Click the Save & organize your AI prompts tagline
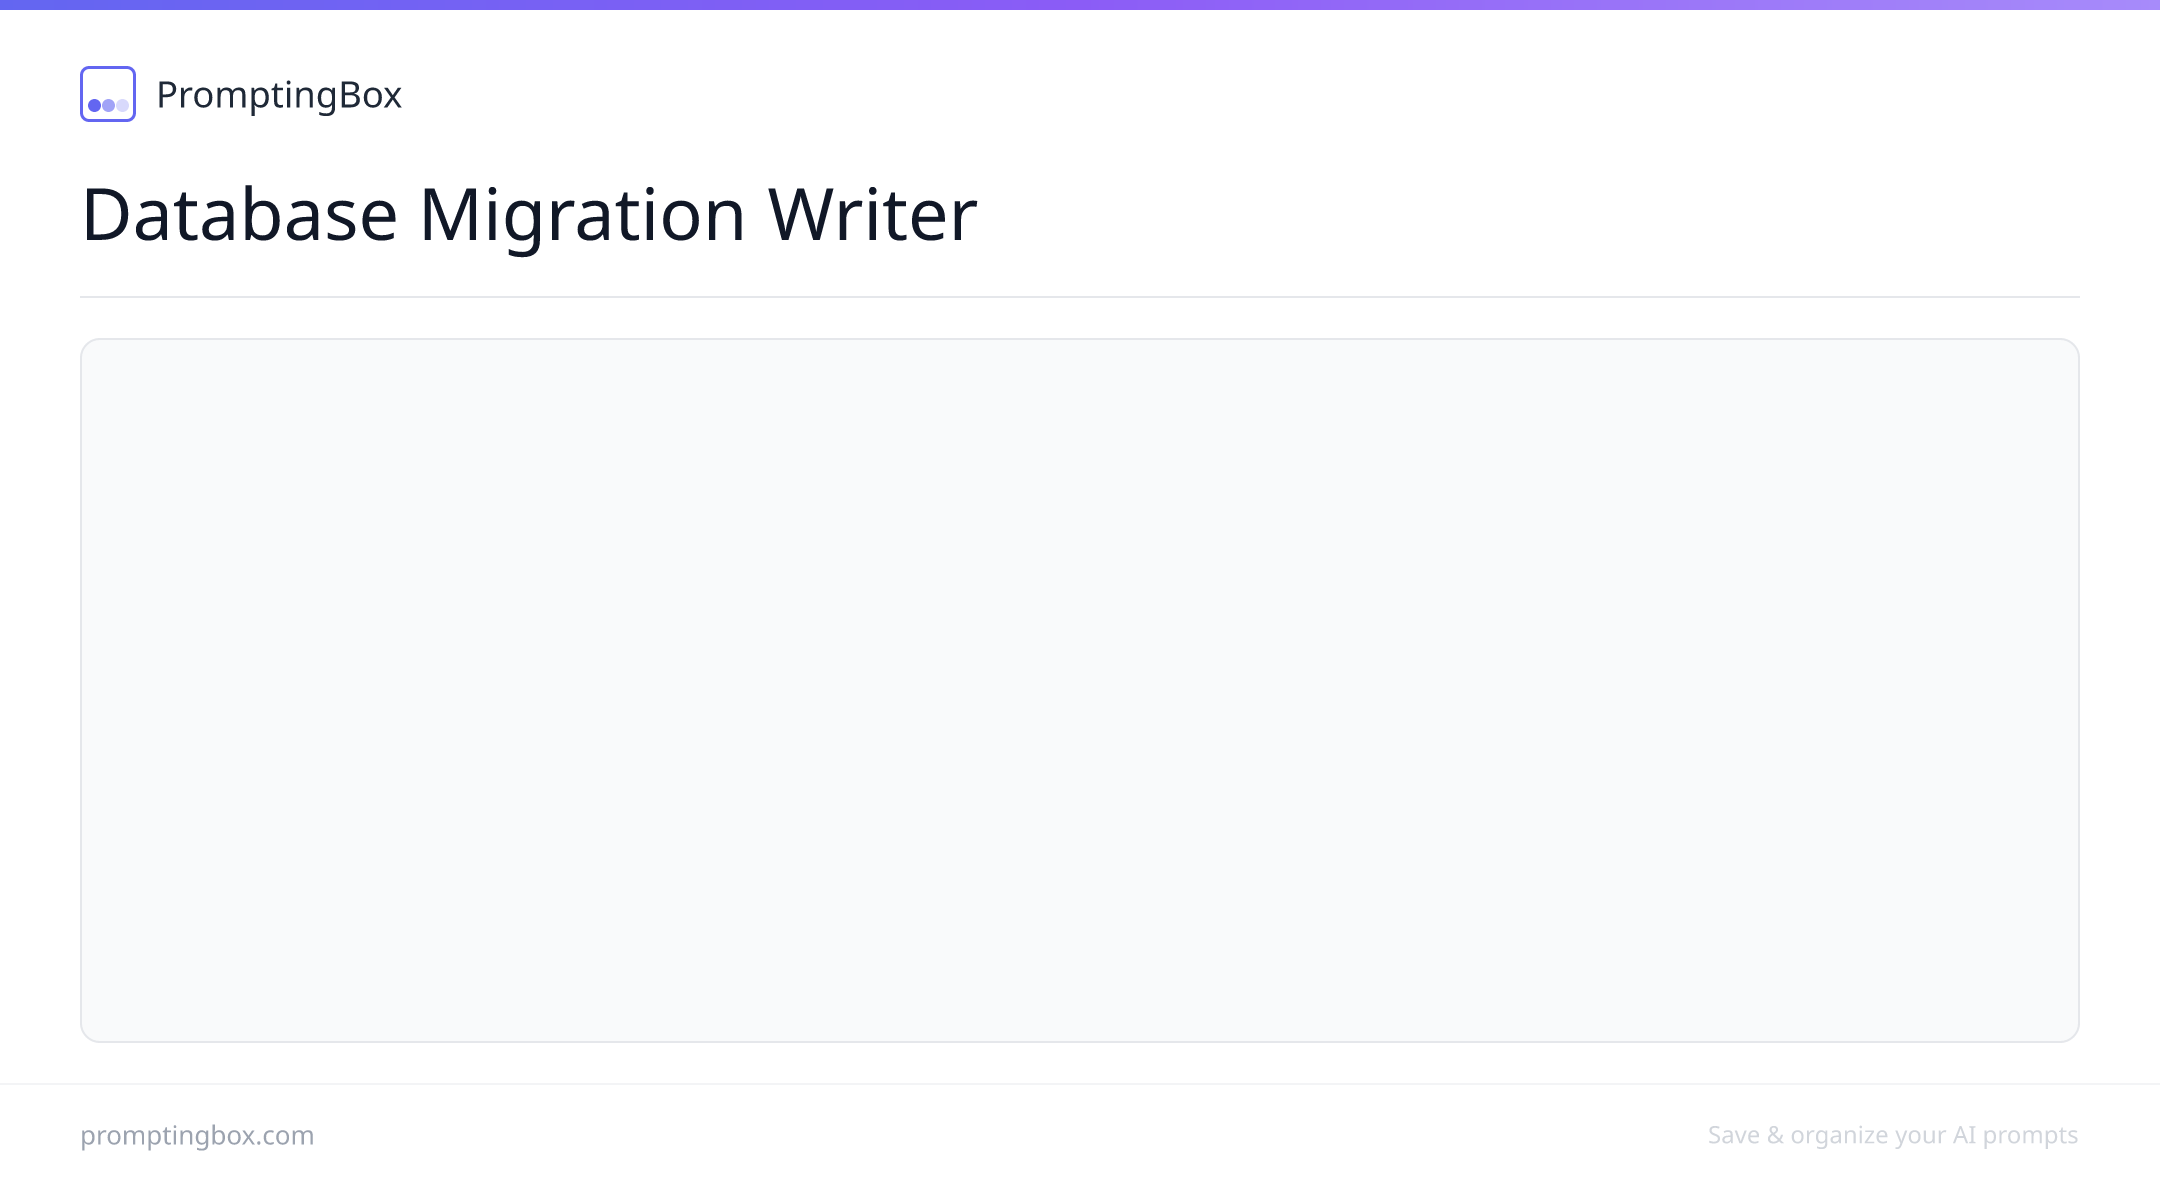The width and height of the screenshot is (2160, 1200). point(1893,1135)
